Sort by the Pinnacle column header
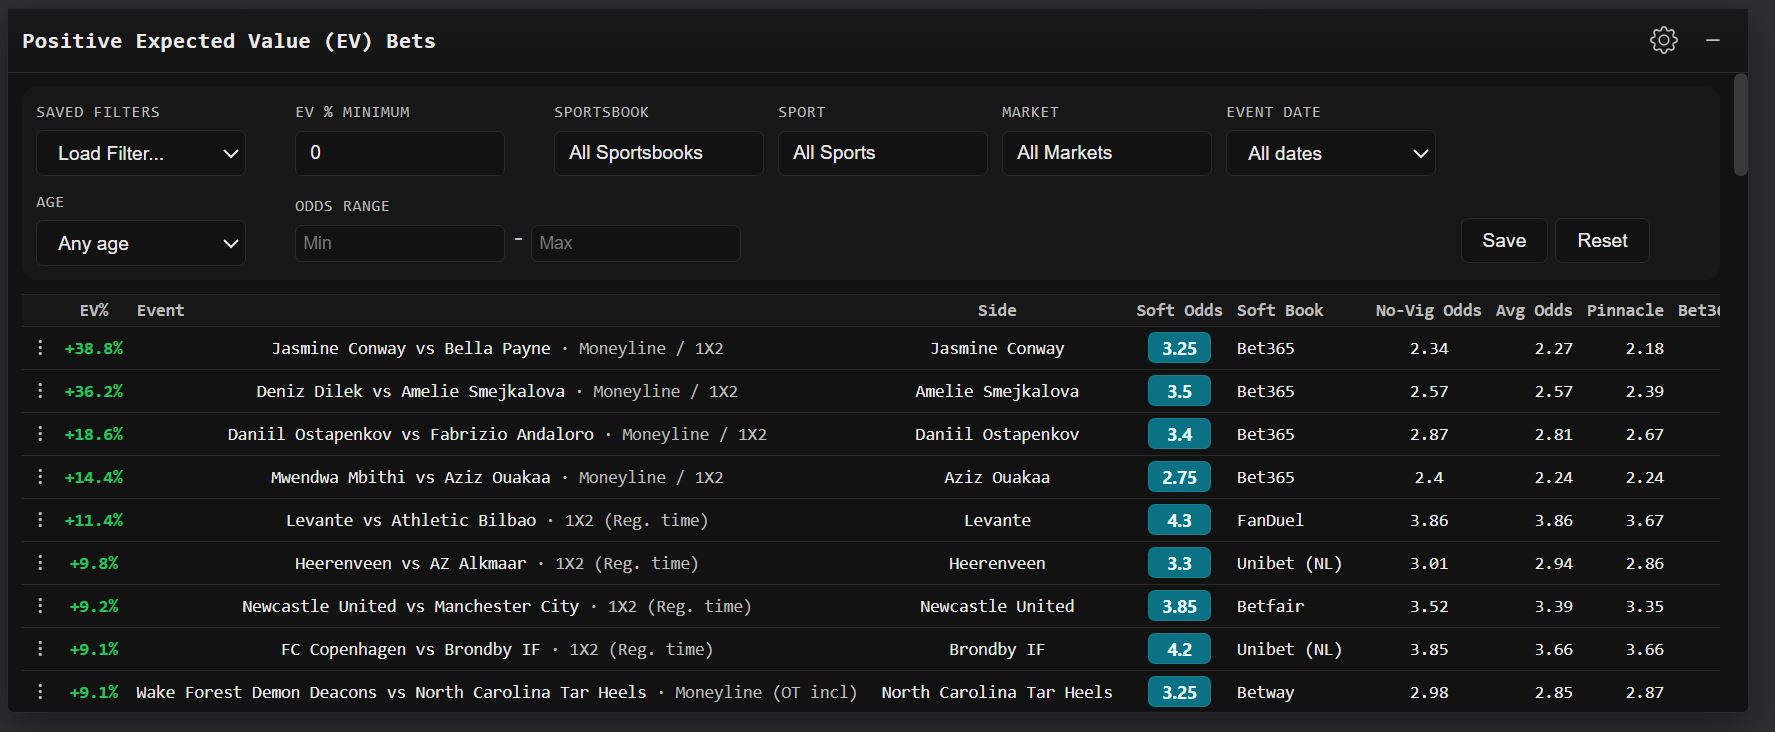1775x732 pixels. pyautogui.click(x=1625, y=310)
